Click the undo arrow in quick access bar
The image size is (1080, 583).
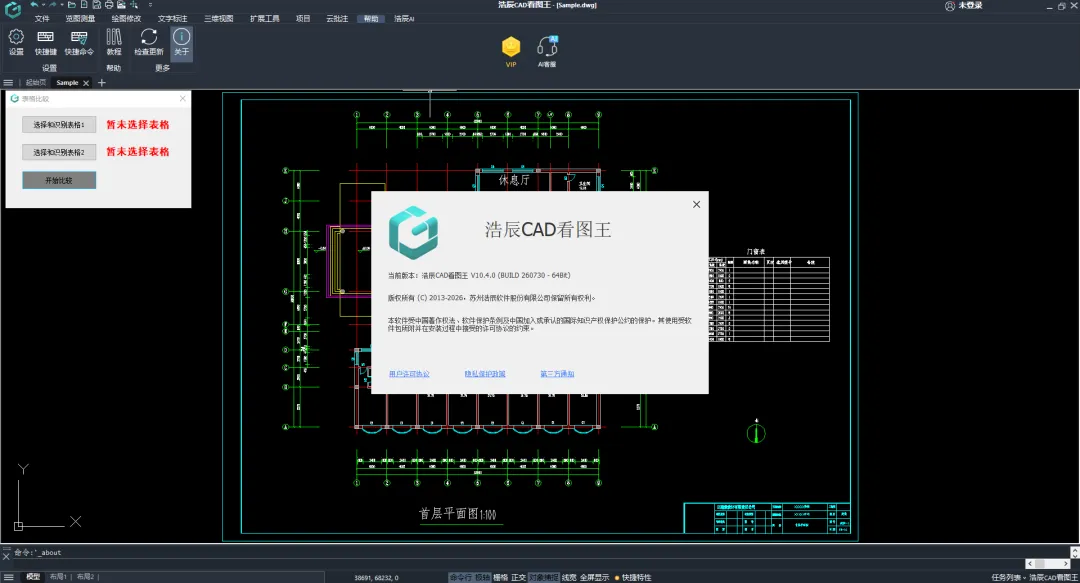click(34, 5)
